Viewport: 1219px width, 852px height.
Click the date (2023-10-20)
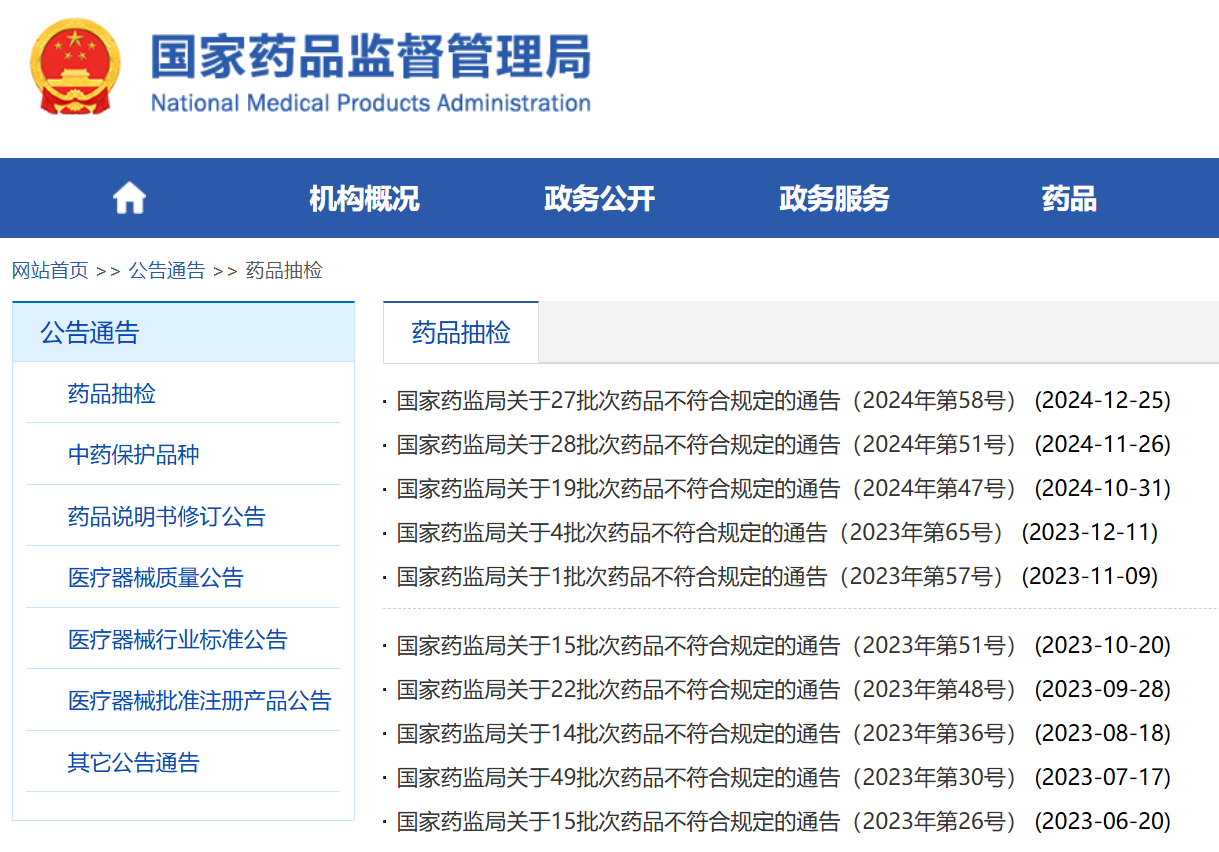[1102, 646]
